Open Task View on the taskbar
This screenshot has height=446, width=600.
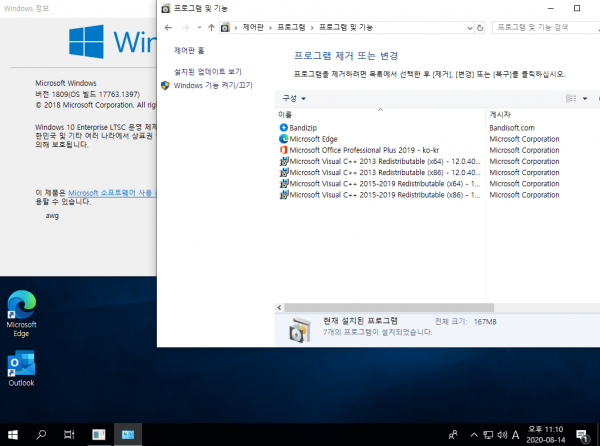click(x=69, y=435)
